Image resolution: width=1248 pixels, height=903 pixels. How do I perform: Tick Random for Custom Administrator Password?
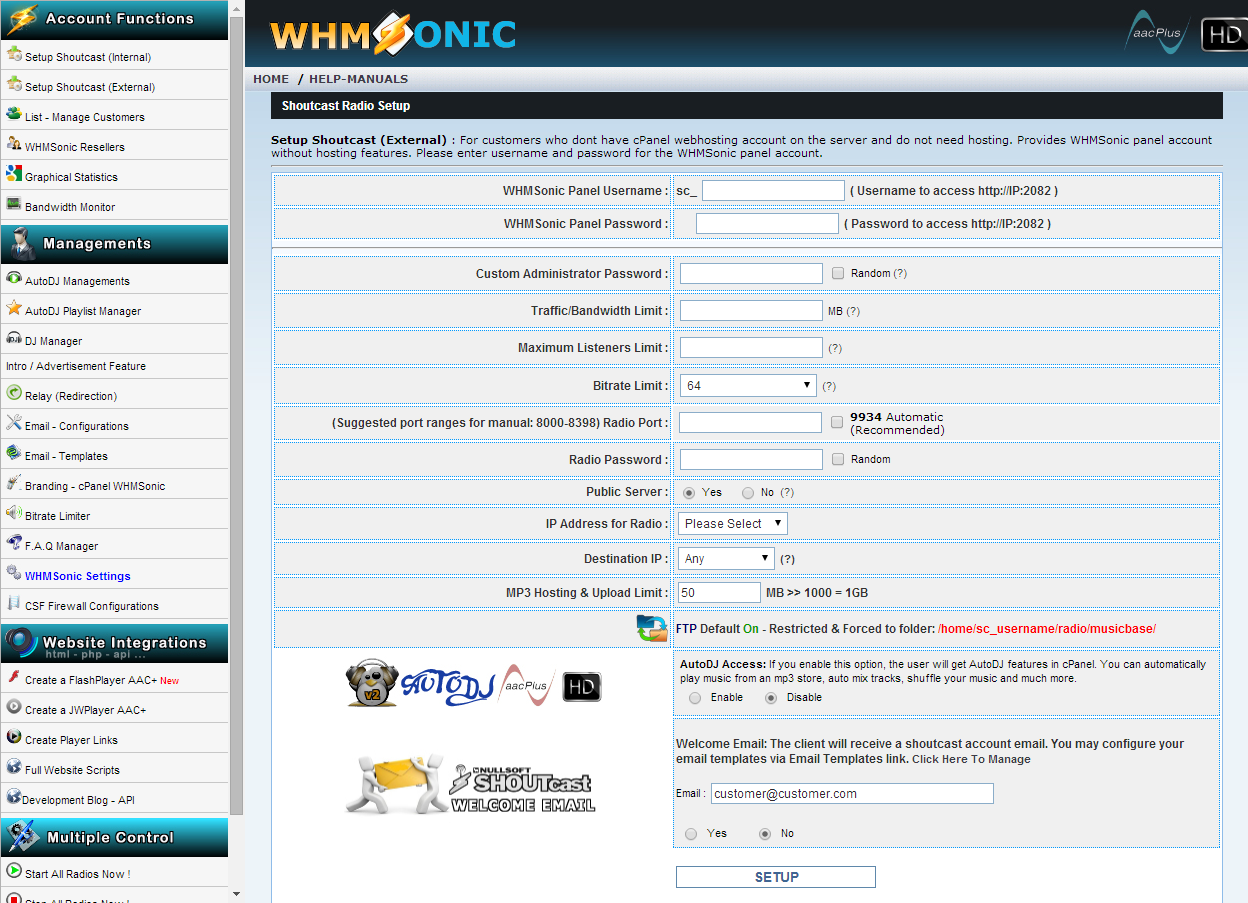click(x=838, y=273)
